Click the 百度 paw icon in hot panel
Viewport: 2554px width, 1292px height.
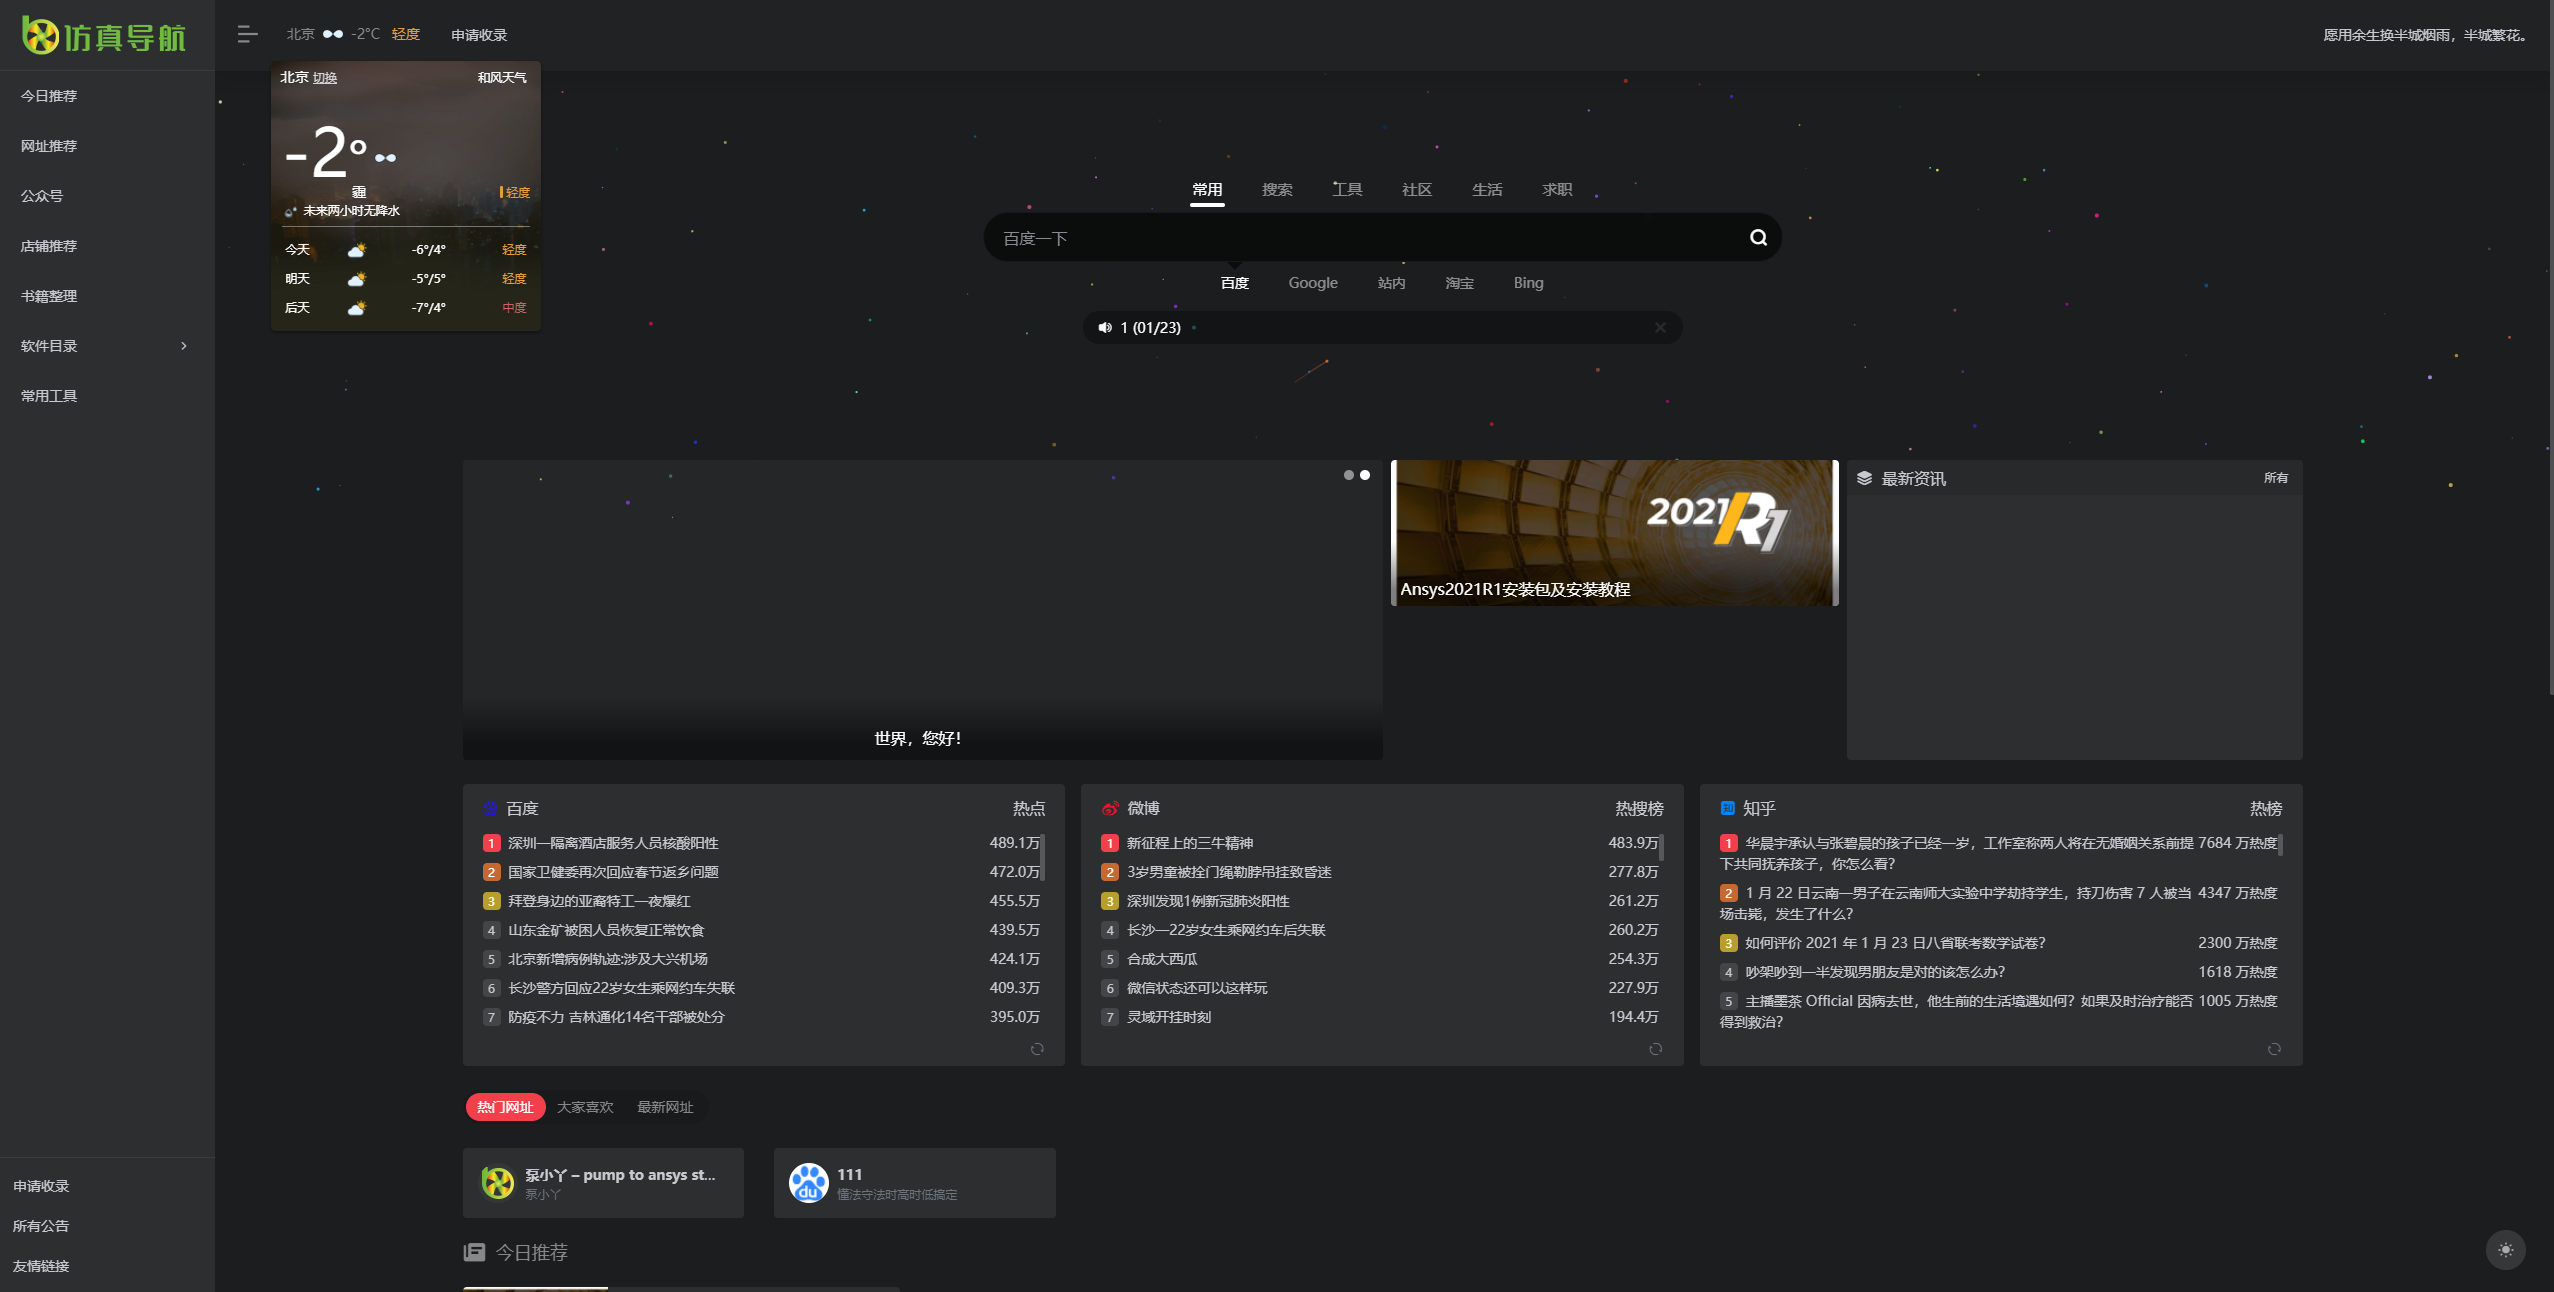(x=490, y=808)
